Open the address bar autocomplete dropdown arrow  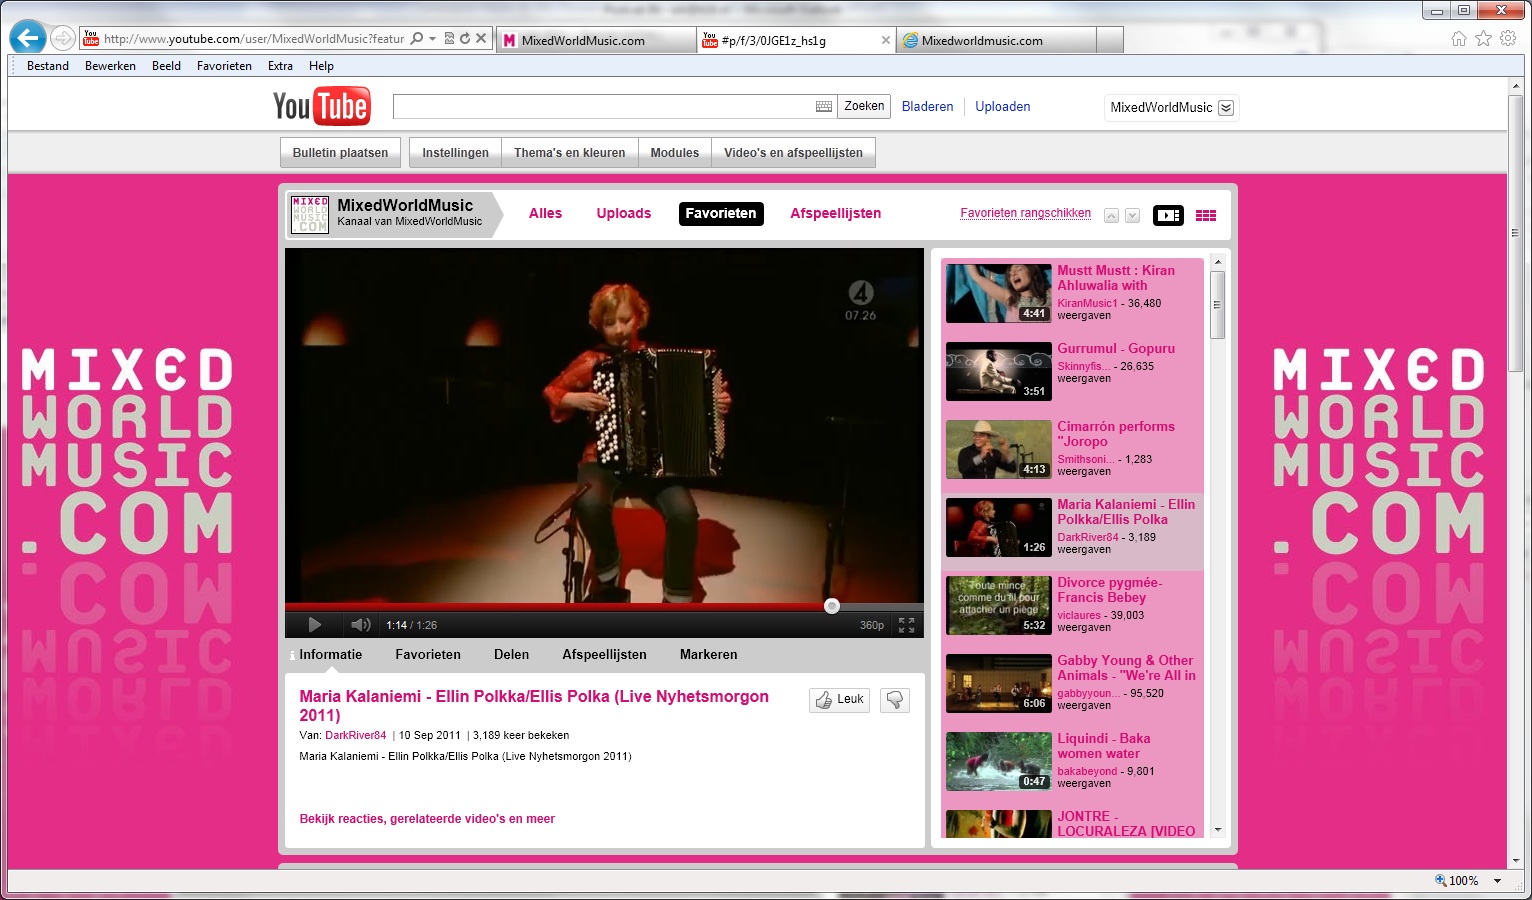(x=432, y=39)
